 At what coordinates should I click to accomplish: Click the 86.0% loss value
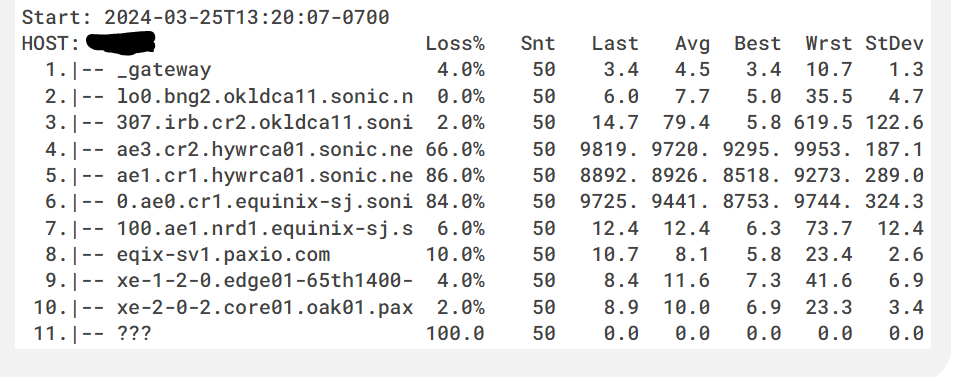(455, 176)
